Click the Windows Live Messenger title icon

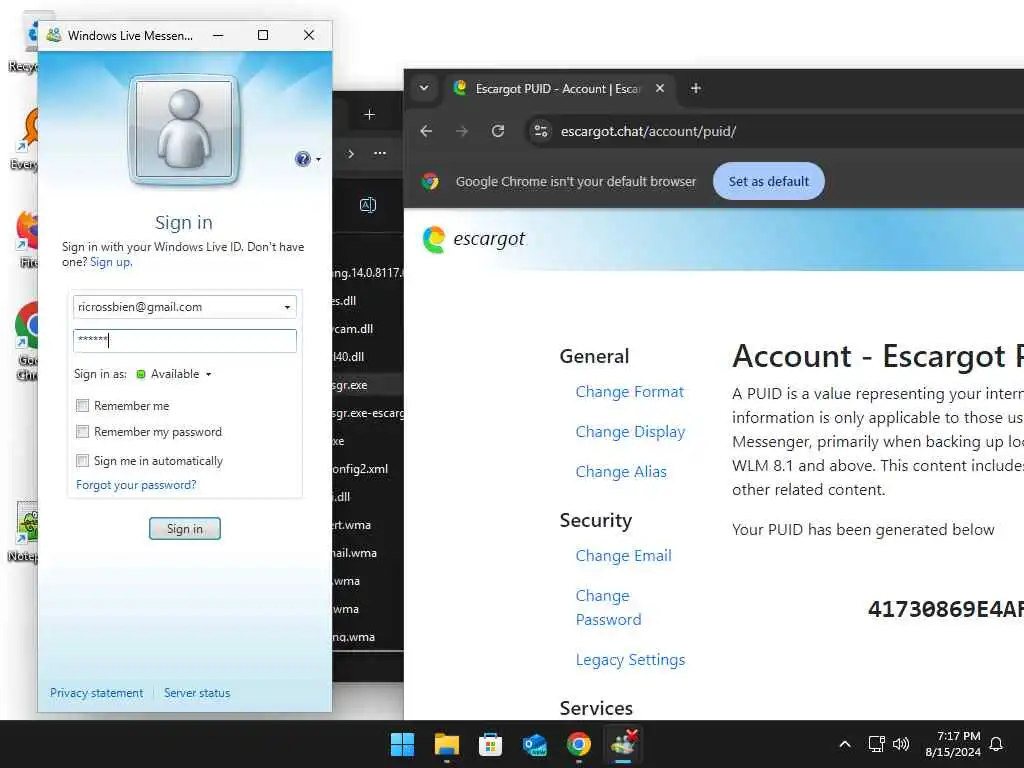pyautogui.click(x=54, y=35)
